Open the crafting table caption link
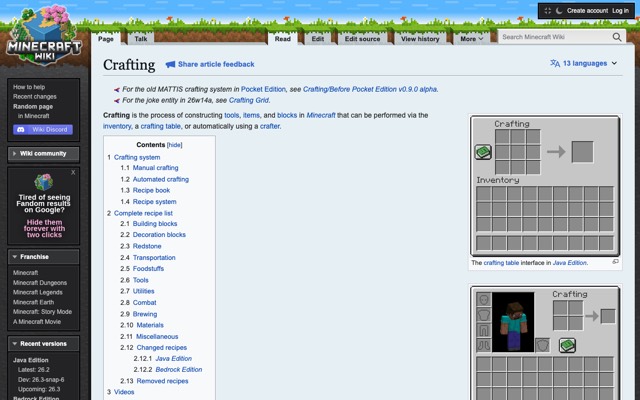640x400 pixels. click(501, 262)
